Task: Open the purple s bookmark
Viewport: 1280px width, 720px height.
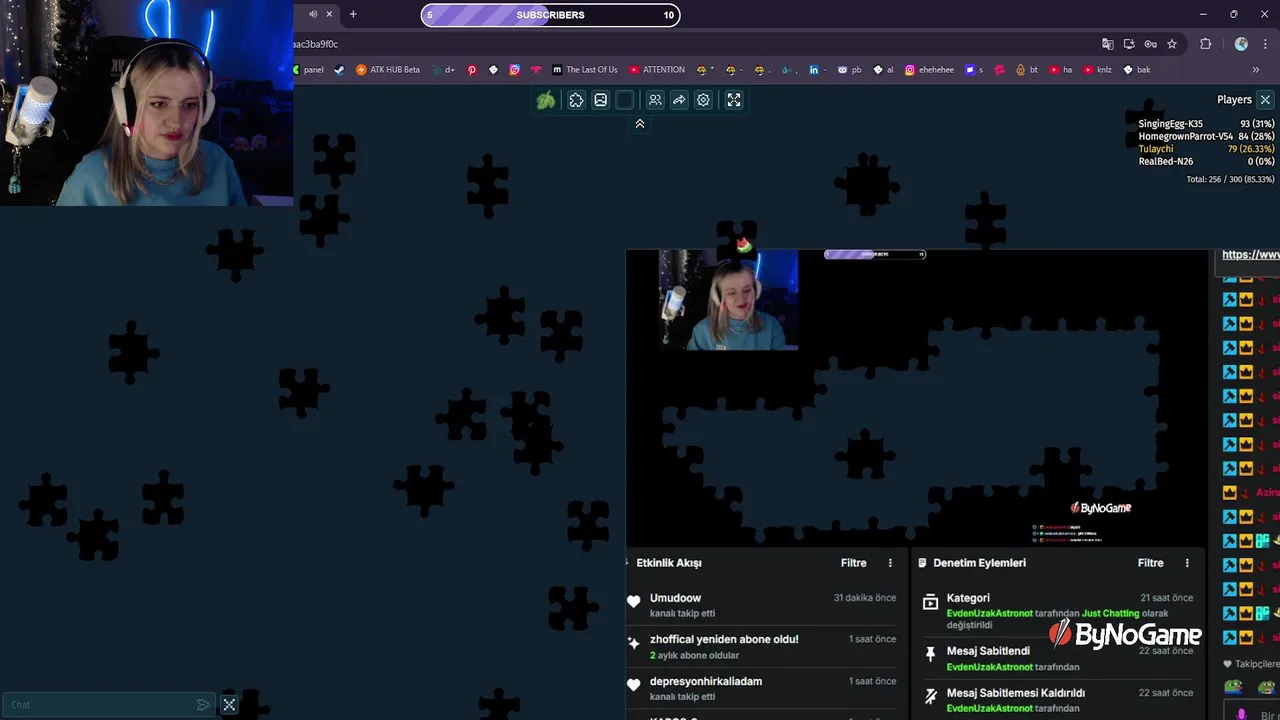Action: 974,70
